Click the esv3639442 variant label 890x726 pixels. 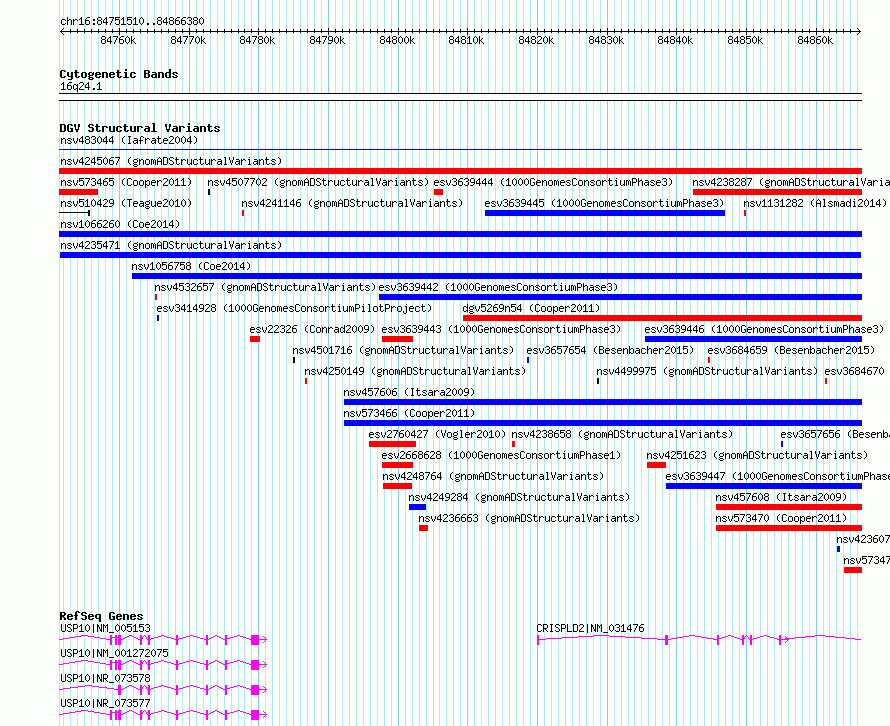pos(498,287)
